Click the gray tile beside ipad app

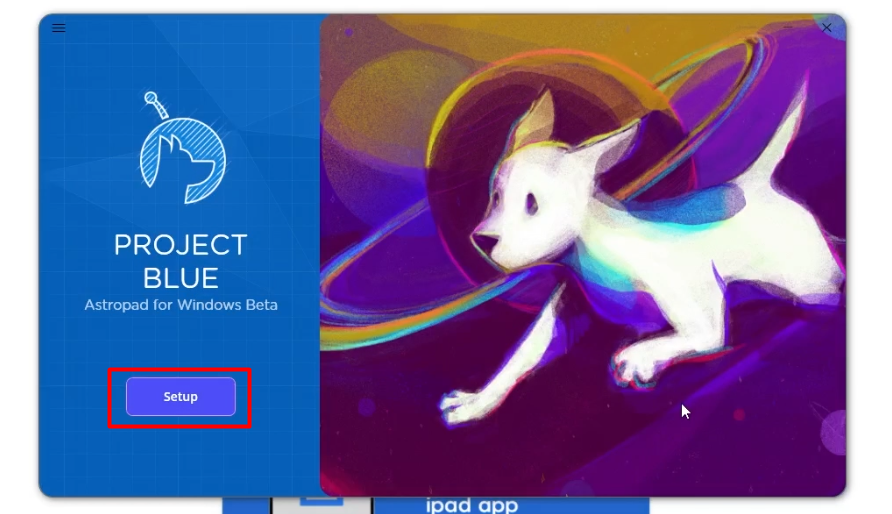[x=322, y=505]
